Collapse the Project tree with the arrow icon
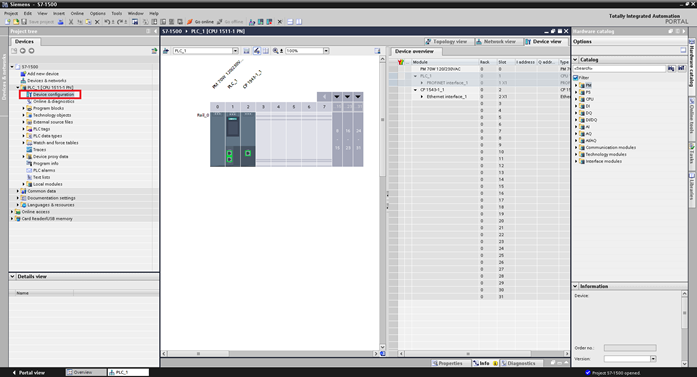697x377 pixels. 155,31
